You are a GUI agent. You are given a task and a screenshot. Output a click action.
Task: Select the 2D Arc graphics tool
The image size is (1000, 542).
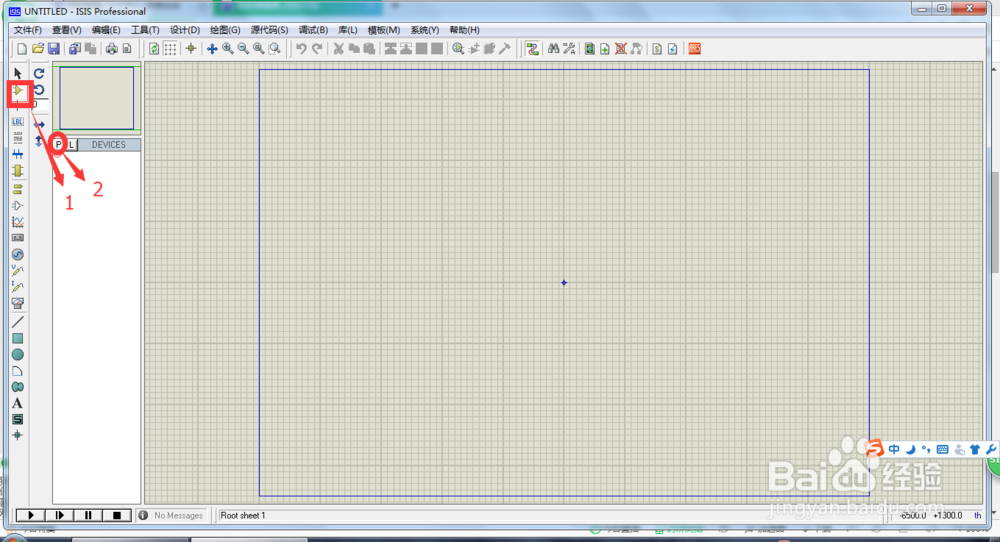(x=18, y=371)
